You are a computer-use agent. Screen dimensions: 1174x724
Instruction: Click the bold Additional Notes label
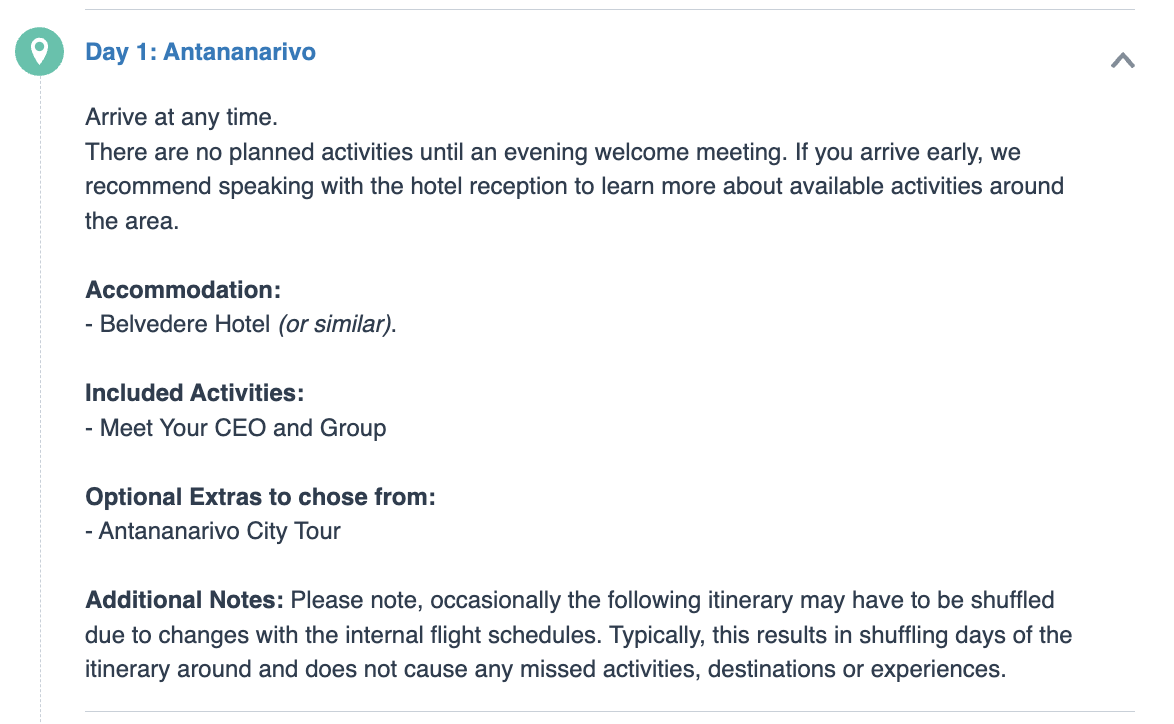[x=184, y=600]
